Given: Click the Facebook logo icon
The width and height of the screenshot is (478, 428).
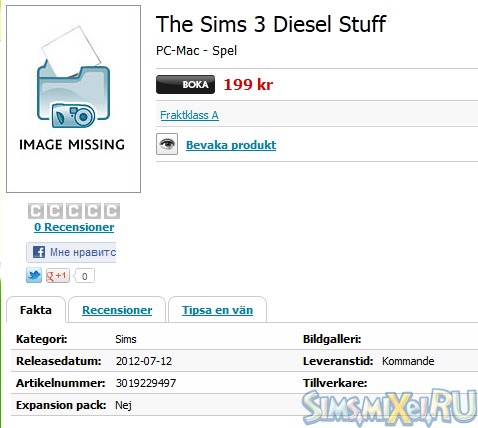Looking at the screenshot, I should pyautogui.click(x=39, y=252).
